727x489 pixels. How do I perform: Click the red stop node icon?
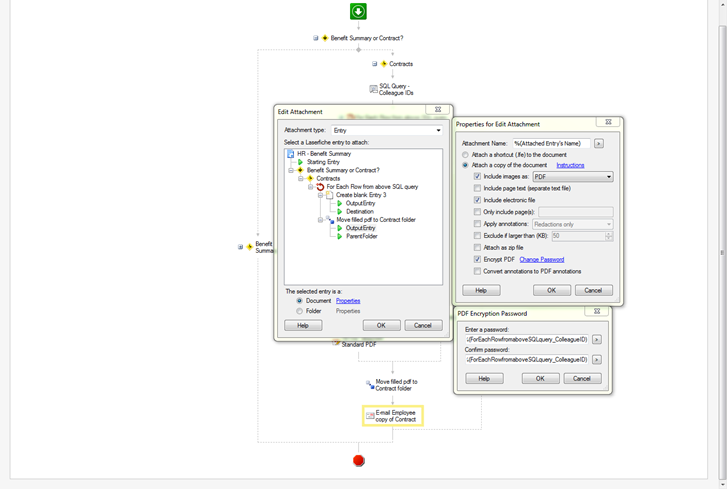tap(359, 461)
